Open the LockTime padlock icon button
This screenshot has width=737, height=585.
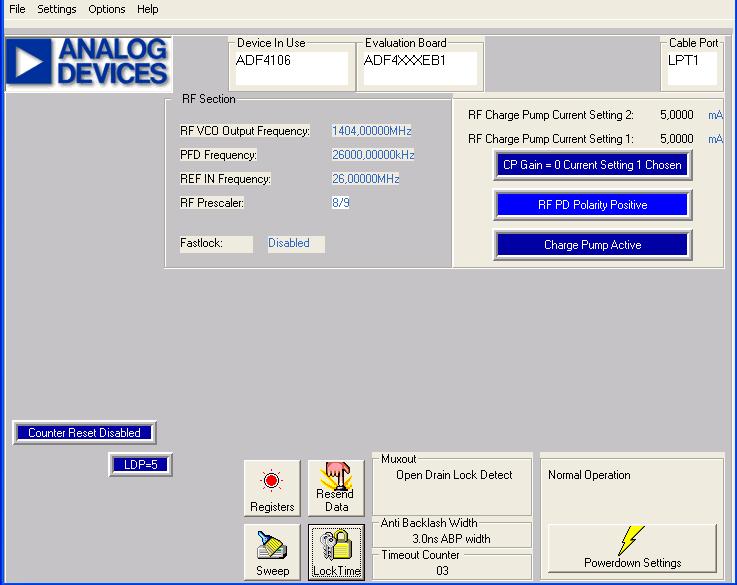tap(336, 552)
